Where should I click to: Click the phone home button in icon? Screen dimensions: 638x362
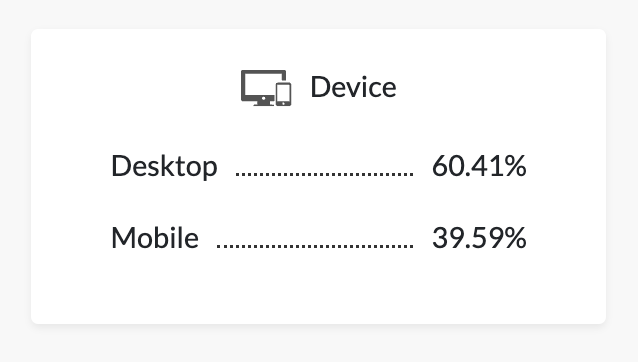(284, 103)
